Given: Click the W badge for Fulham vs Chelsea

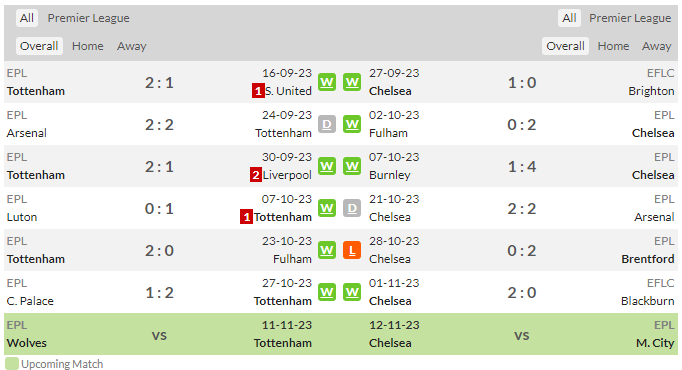Looking at the screenshot, I should 352,124.
